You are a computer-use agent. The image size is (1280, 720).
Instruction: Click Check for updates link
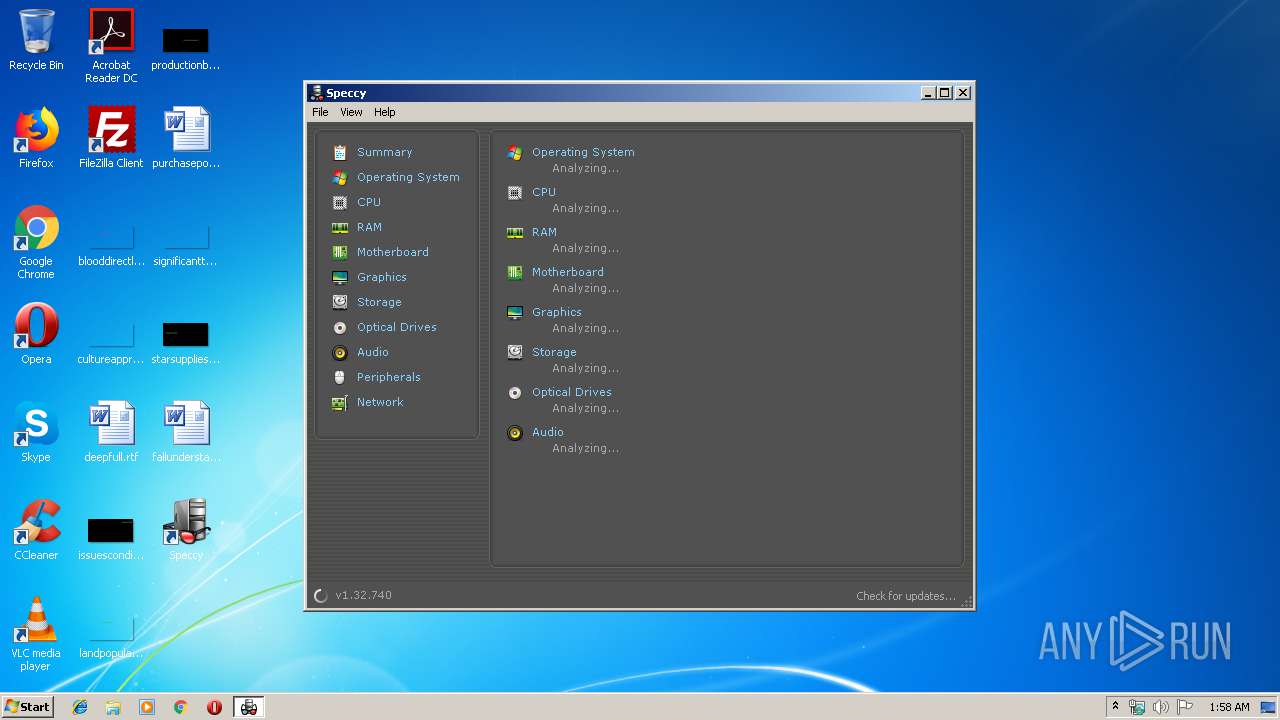pyautogui.click(x=906, y=596)
